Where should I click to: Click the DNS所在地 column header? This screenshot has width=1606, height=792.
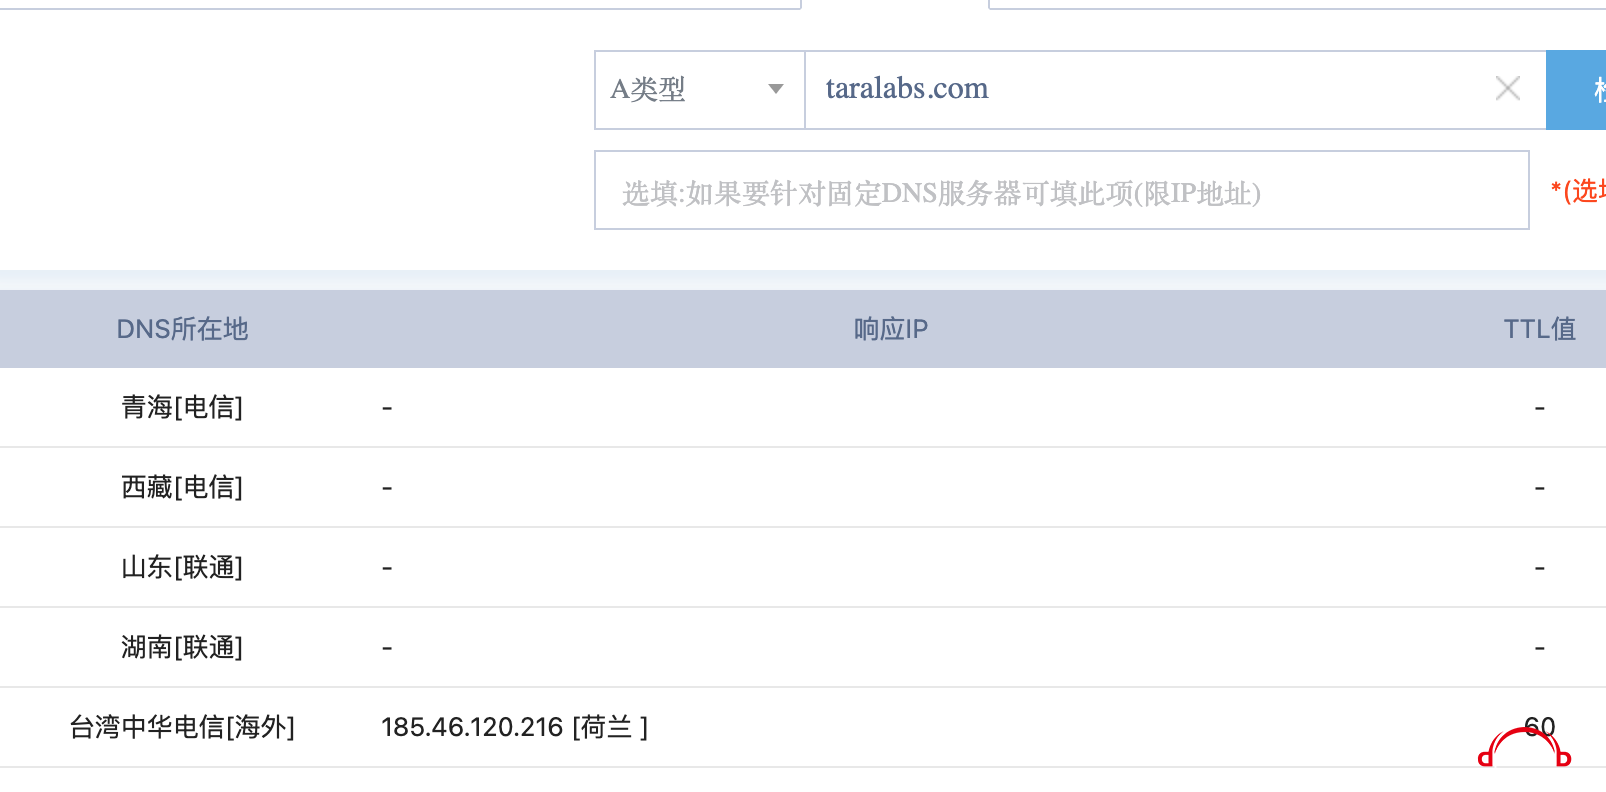click(182, 329)
